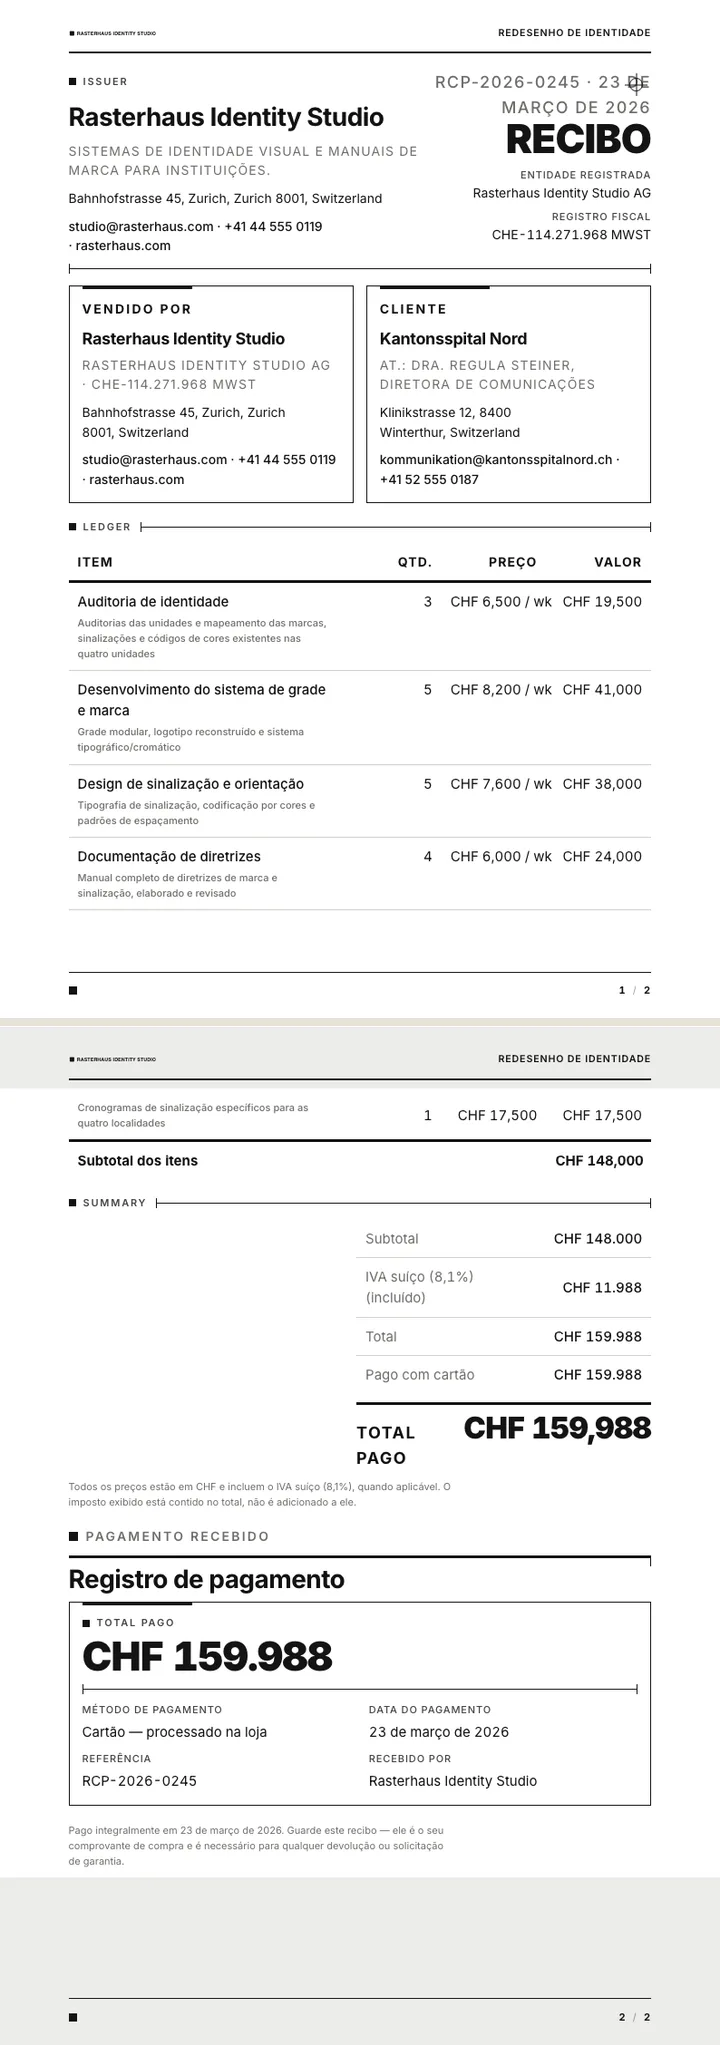
Task: Click the black square in page 2 footer
Action: [x=73, y=2017]
